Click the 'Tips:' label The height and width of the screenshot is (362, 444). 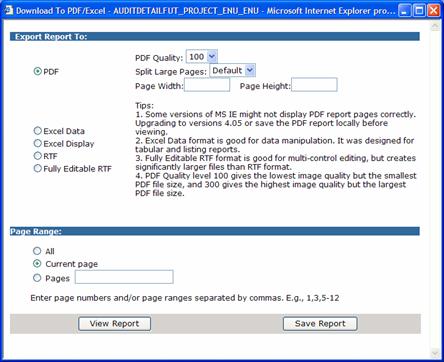click(x=144, y=106)
